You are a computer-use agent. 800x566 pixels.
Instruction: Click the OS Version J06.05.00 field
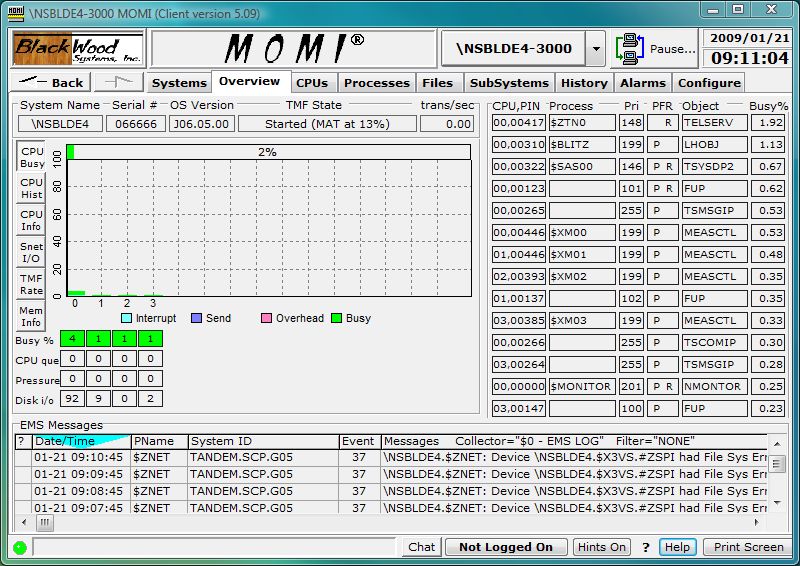202,124
